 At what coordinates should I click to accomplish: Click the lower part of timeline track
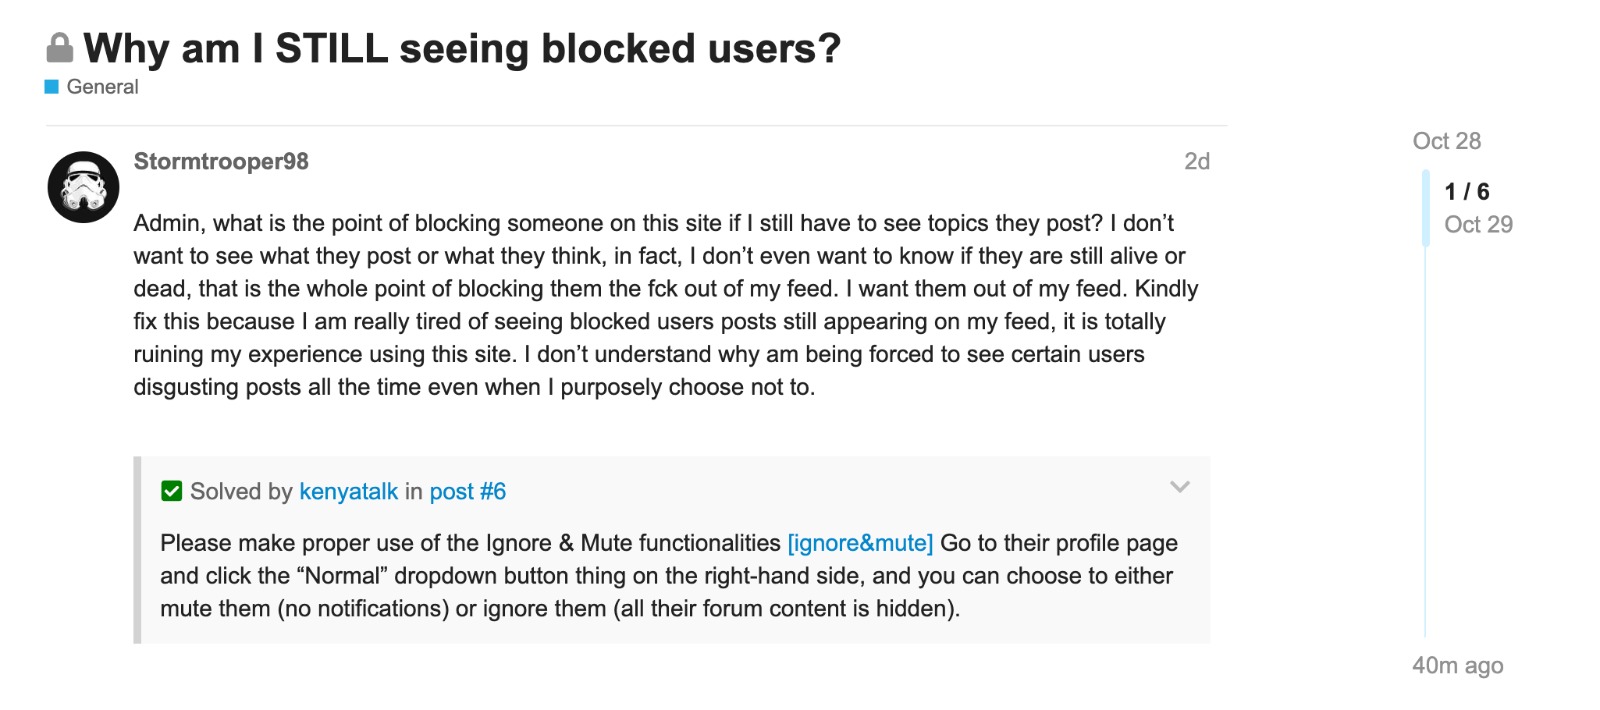coord(1426,500)
